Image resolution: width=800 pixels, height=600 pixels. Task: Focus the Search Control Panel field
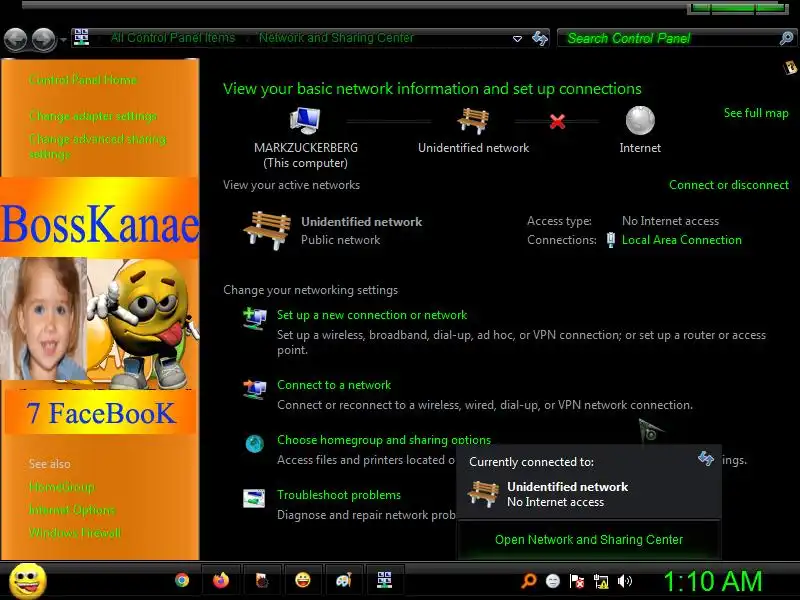coord(669,38)
